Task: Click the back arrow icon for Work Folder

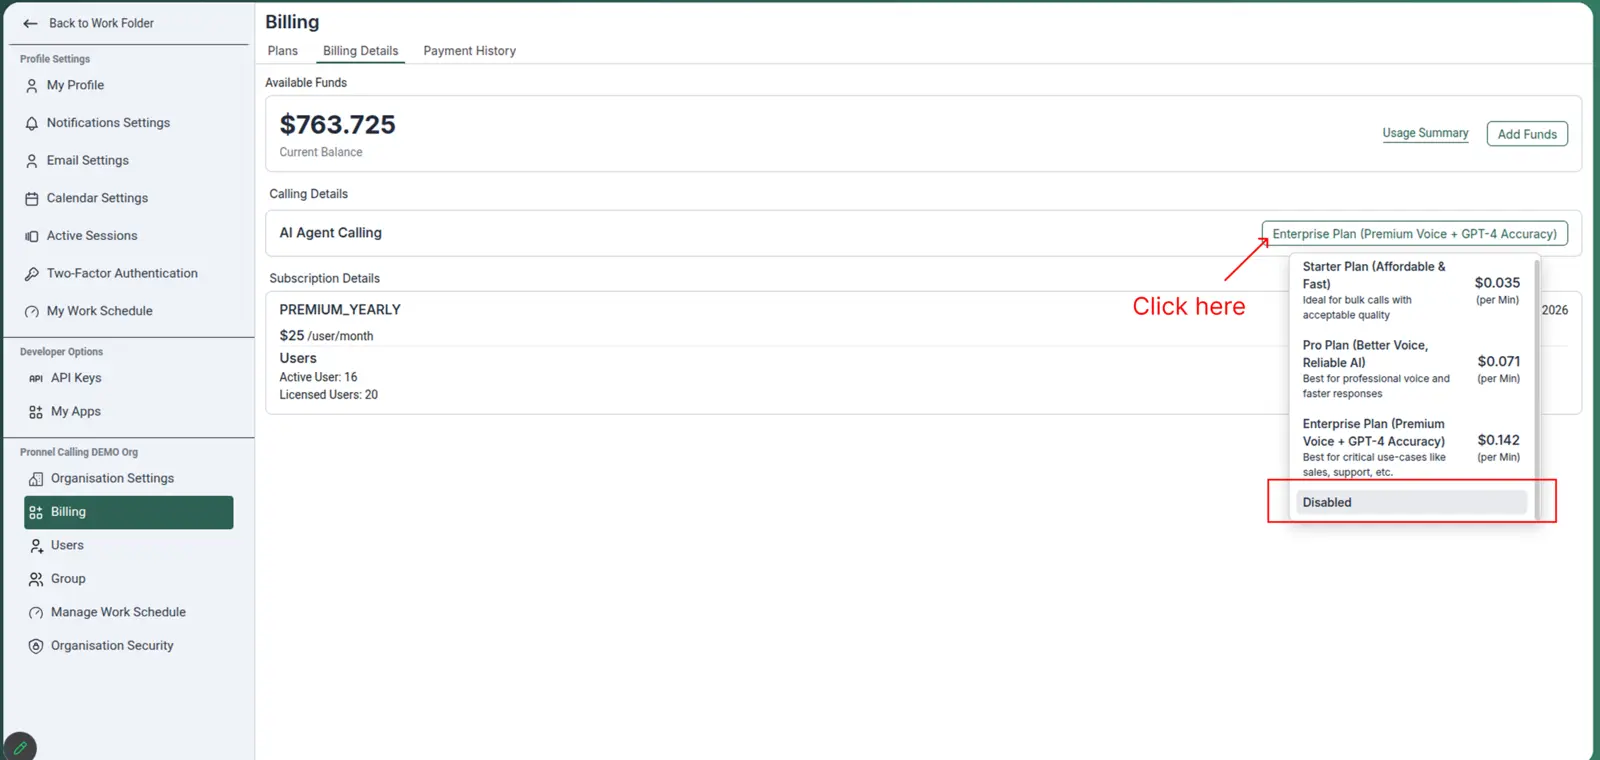Action: [30, 23]
